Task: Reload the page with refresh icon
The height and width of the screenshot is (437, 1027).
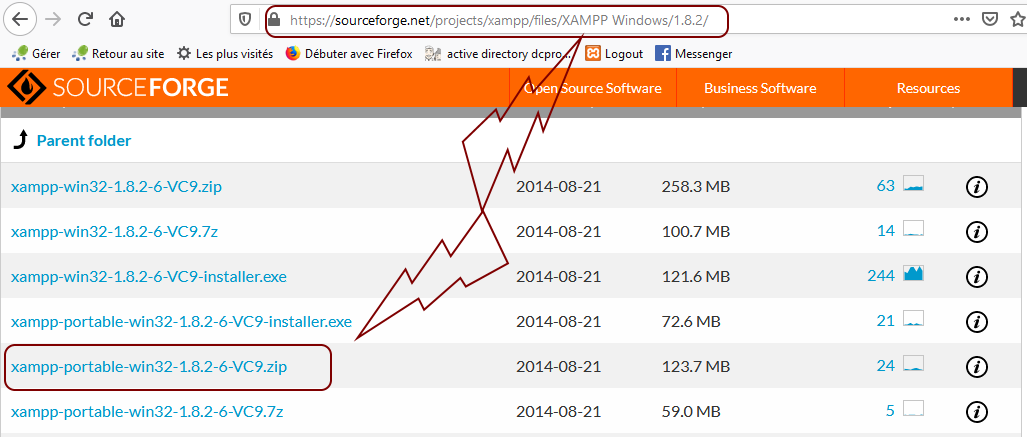Action: [x=85, y=19]
